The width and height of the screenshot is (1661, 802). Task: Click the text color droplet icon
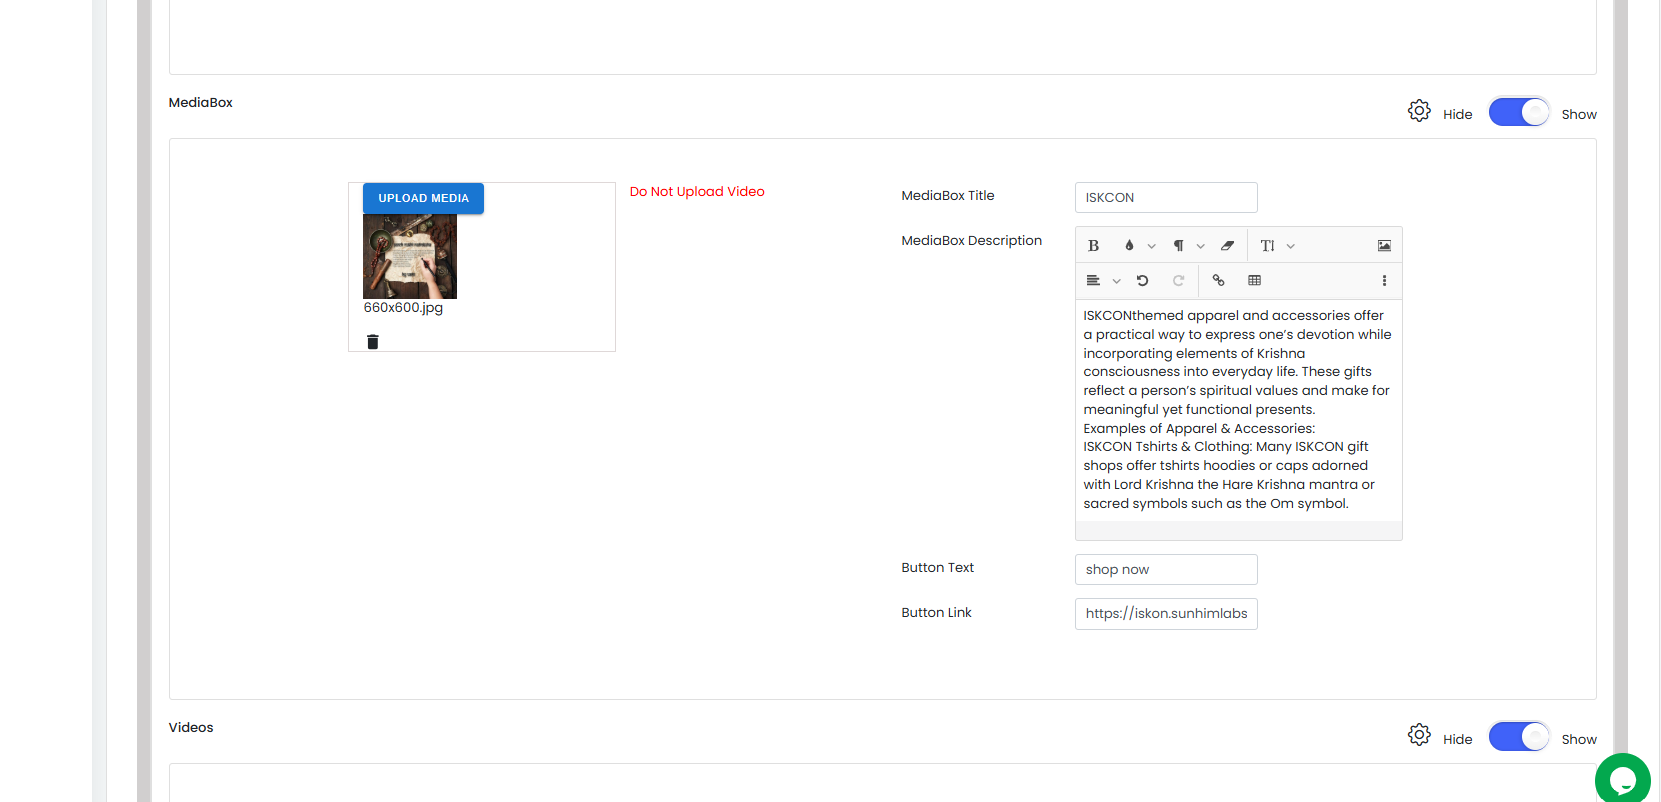point(1129,246)
